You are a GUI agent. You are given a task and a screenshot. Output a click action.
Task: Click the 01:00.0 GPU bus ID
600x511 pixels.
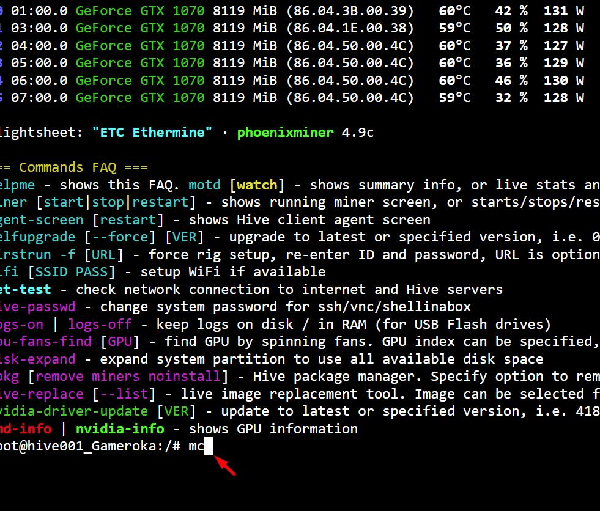[39, 10]
